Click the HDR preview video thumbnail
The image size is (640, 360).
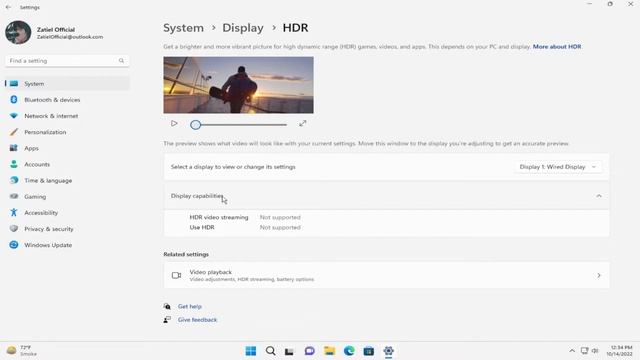tap(238, 85)
